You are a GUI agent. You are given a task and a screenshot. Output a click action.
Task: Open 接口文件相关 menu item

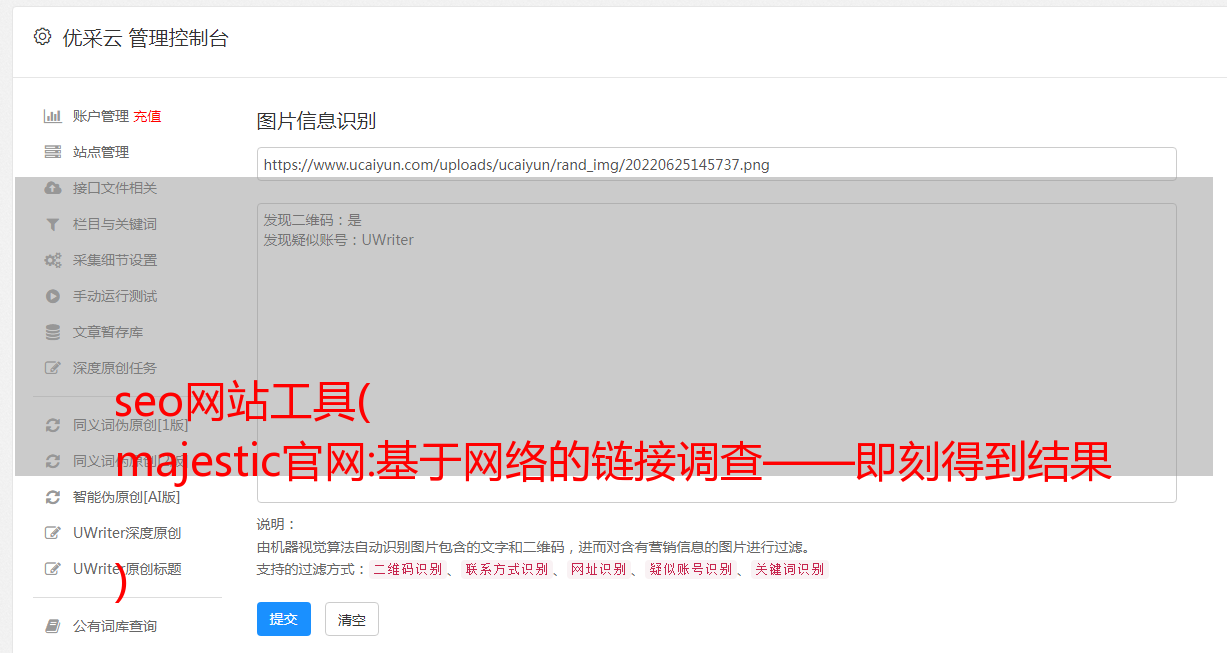point(115,188)
